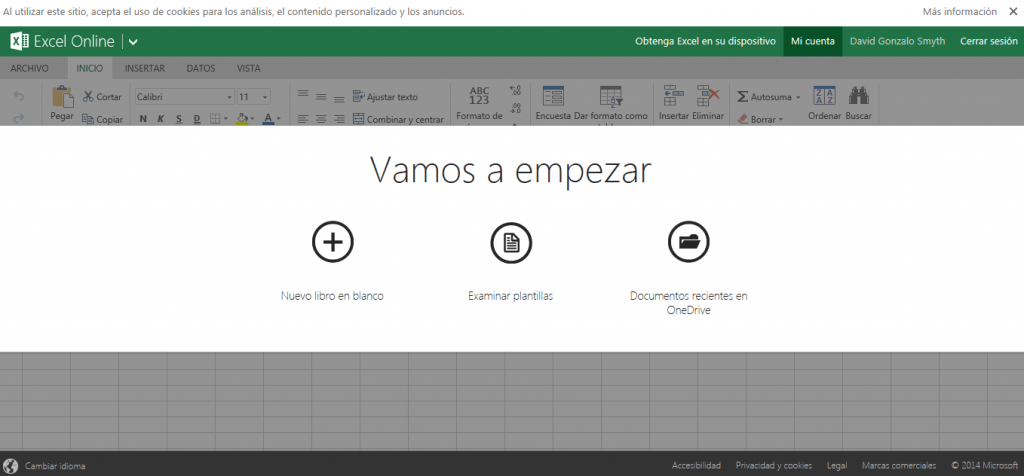Viewport: 1024px width, 476px height.
Task: Toggle center text horizontally
Action: coord(321,119)
